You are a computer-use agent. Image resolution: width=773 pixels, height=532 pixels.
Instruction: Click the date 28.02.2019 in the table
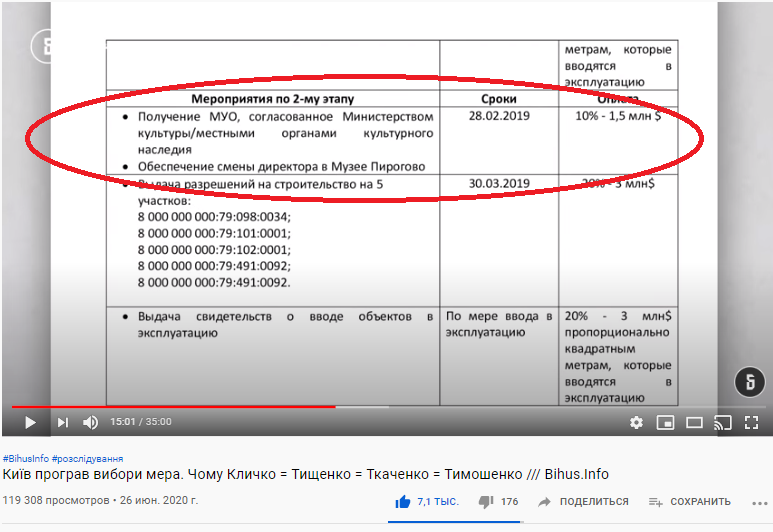[x=499, y=116]
